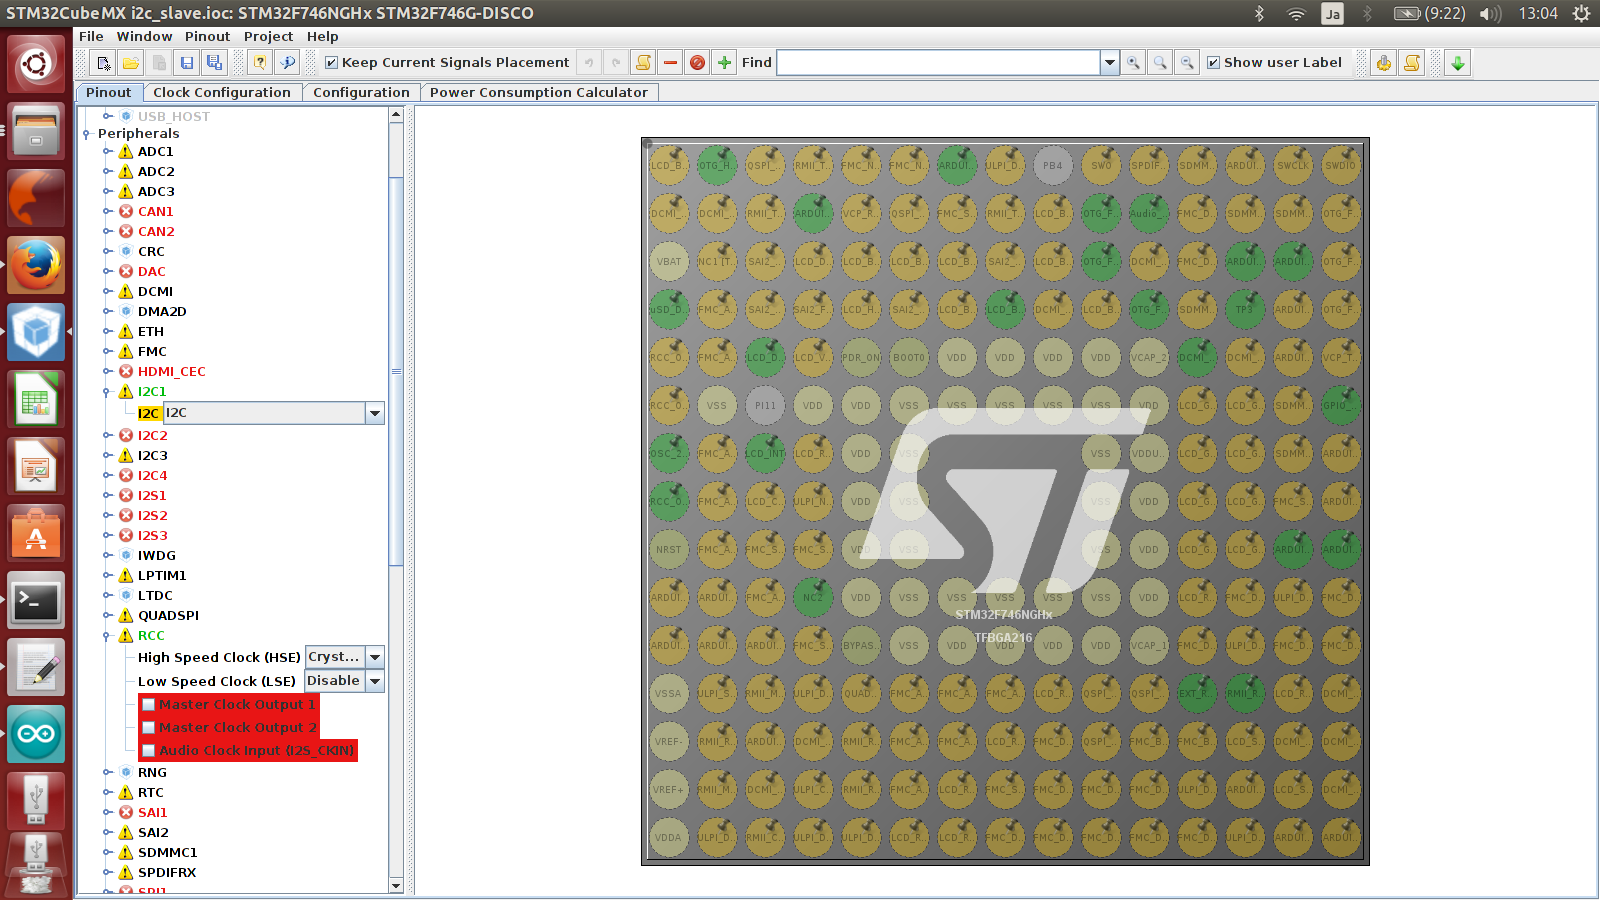Click the single floppy disk Save icon

coord(187,63)
